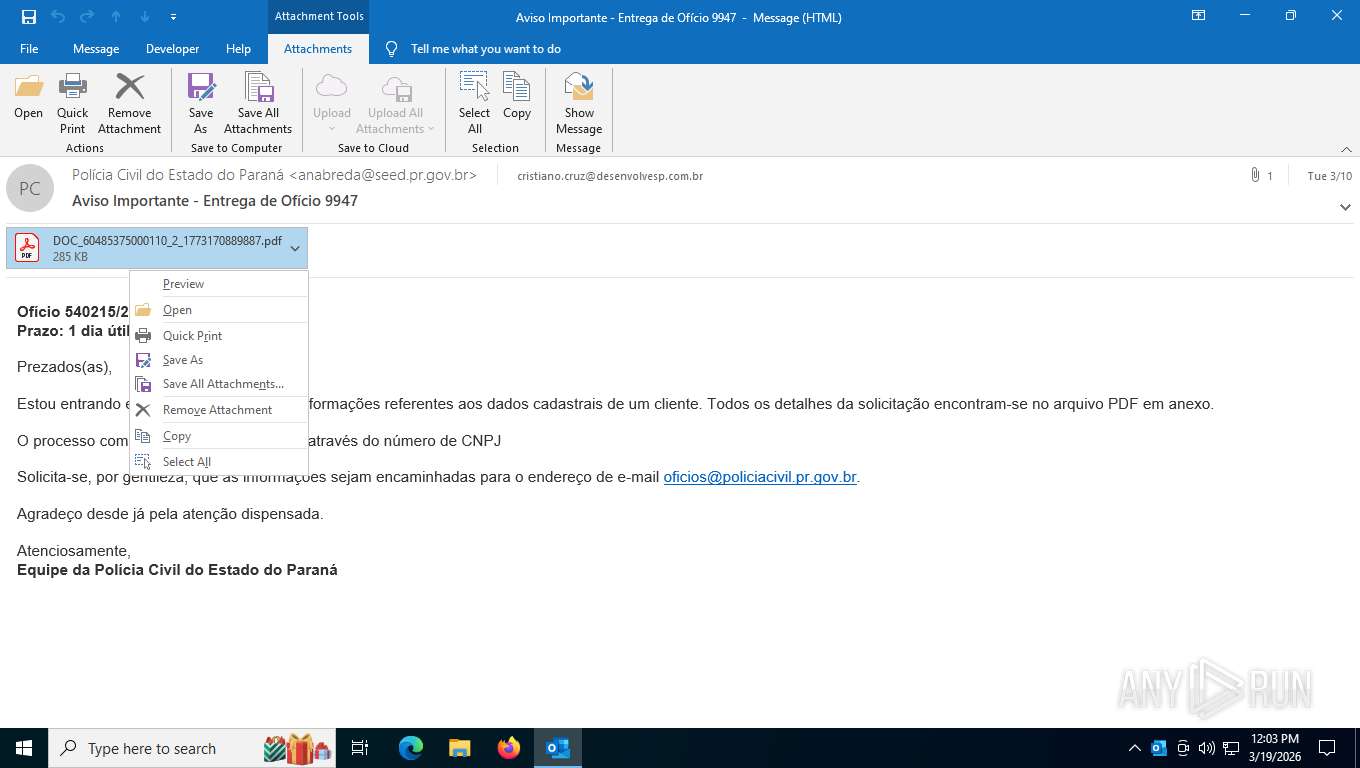Viewport: 1360px width, 768px height.
Task: Expand the message header chevron
Action: pos(1345,207)
